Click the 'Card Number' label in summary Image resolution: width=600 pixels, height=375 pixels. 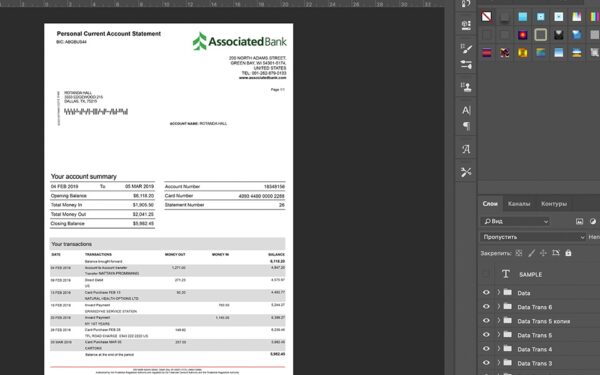pyautogui.click(x=179, y=196)
